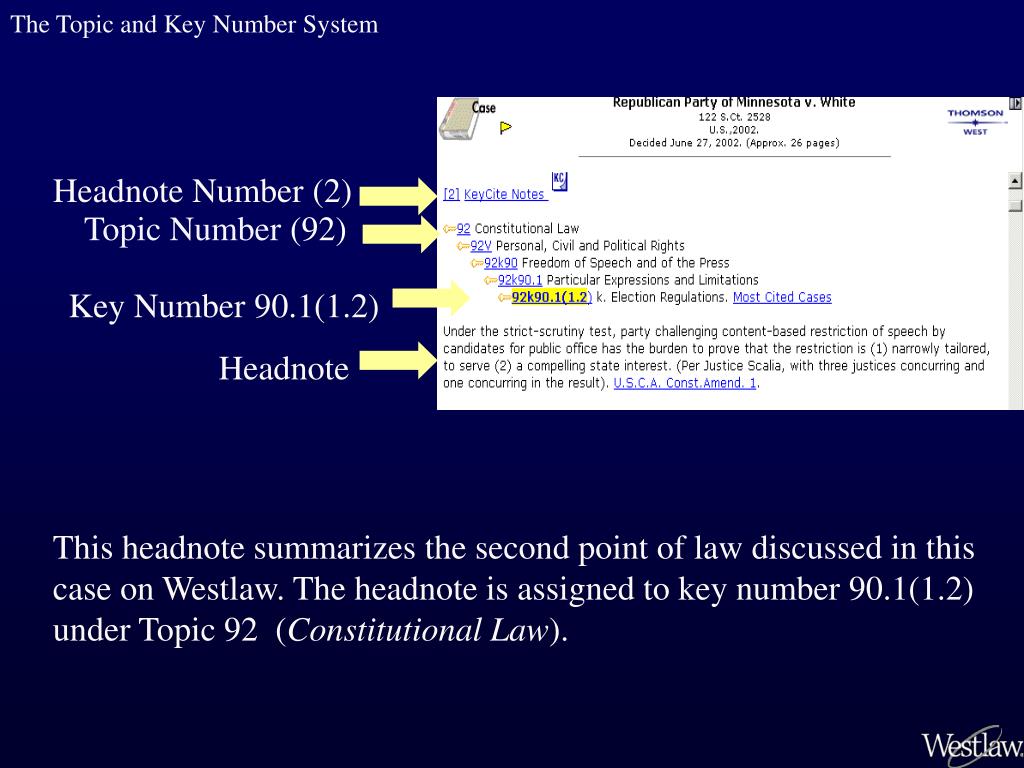Open topic link 92

(463, 229)
